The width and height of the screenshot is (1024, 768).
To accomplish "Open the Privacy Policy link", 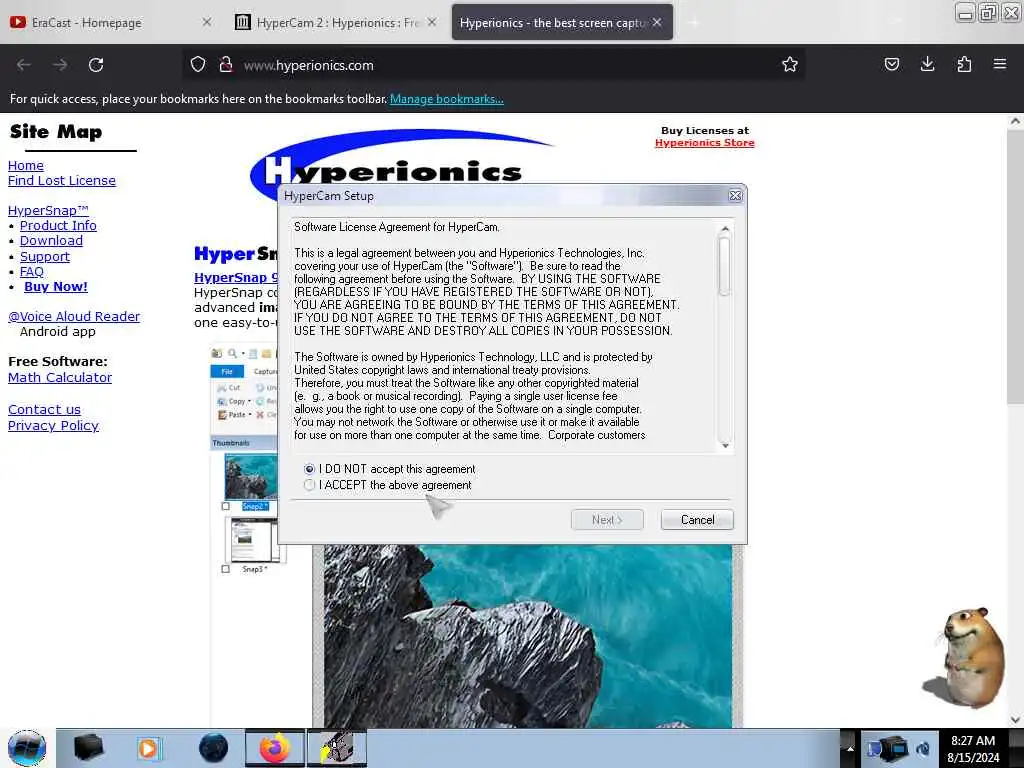I will pos(54,426).
